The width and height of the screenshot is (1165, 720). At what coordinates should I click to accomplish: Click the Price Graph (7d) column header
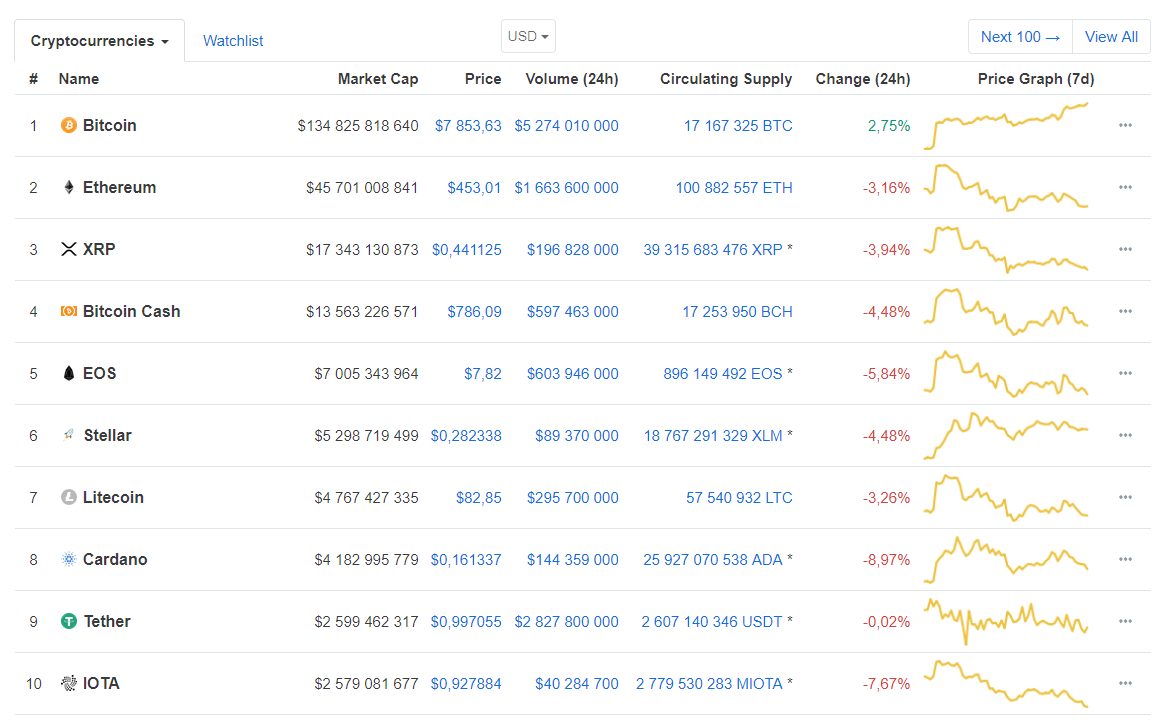click(x=1035, y=79)
